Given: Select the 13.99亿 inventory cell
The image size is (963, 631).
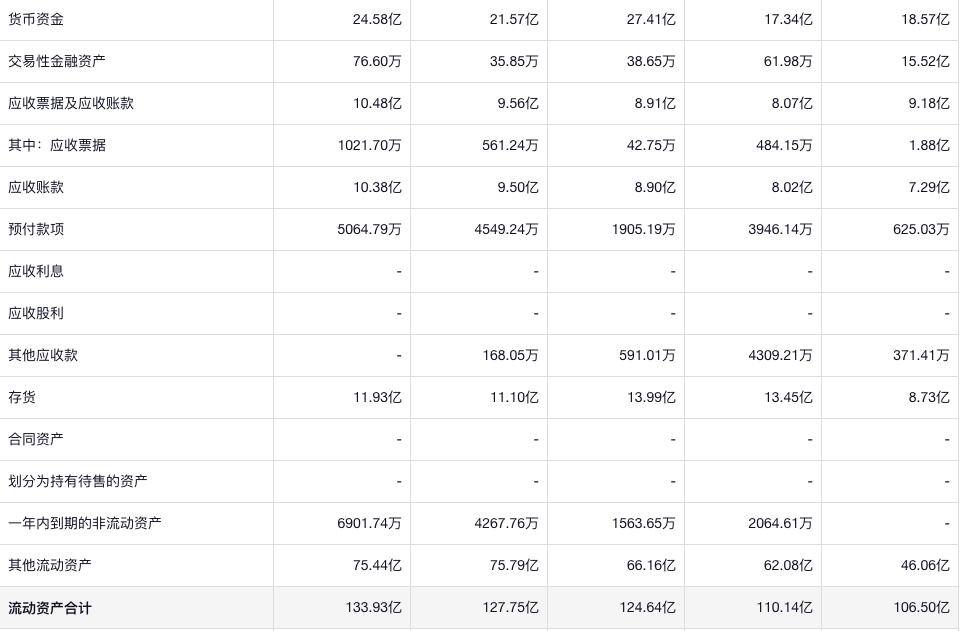Looking at the screenshot, I should 651,397.
